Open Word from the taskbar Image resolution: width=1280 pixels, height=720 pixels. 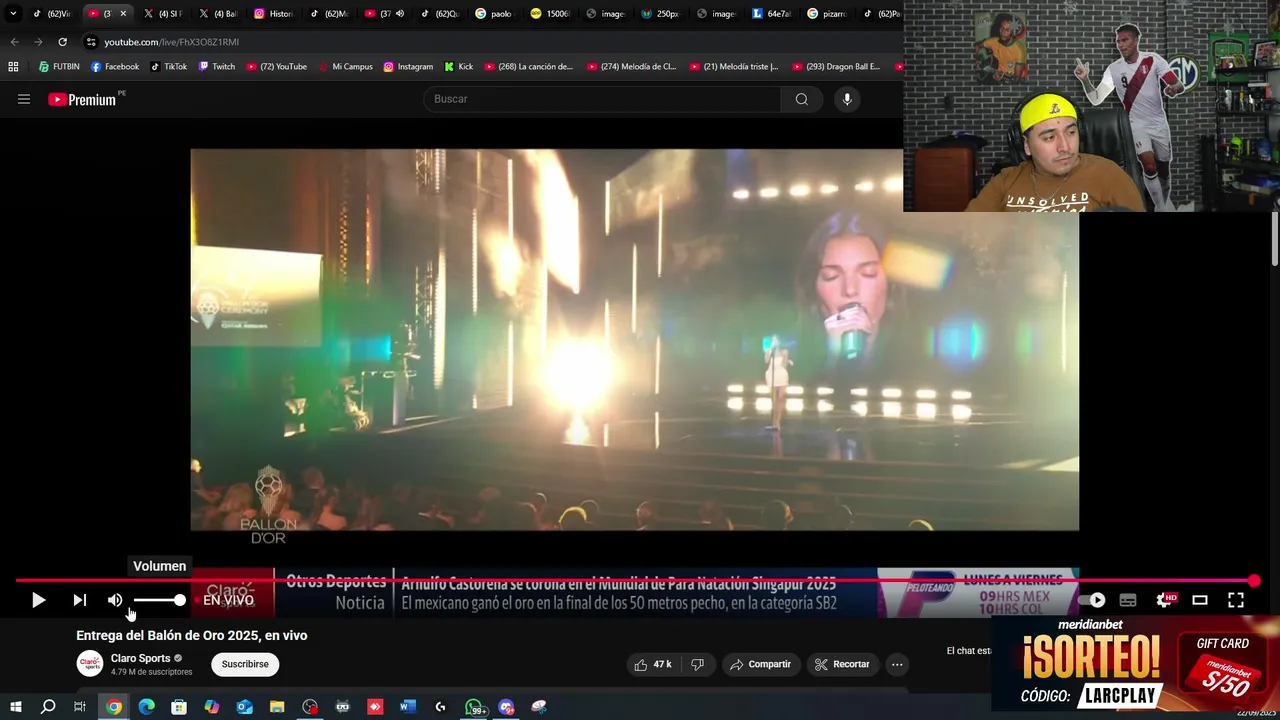pos(408,707)
